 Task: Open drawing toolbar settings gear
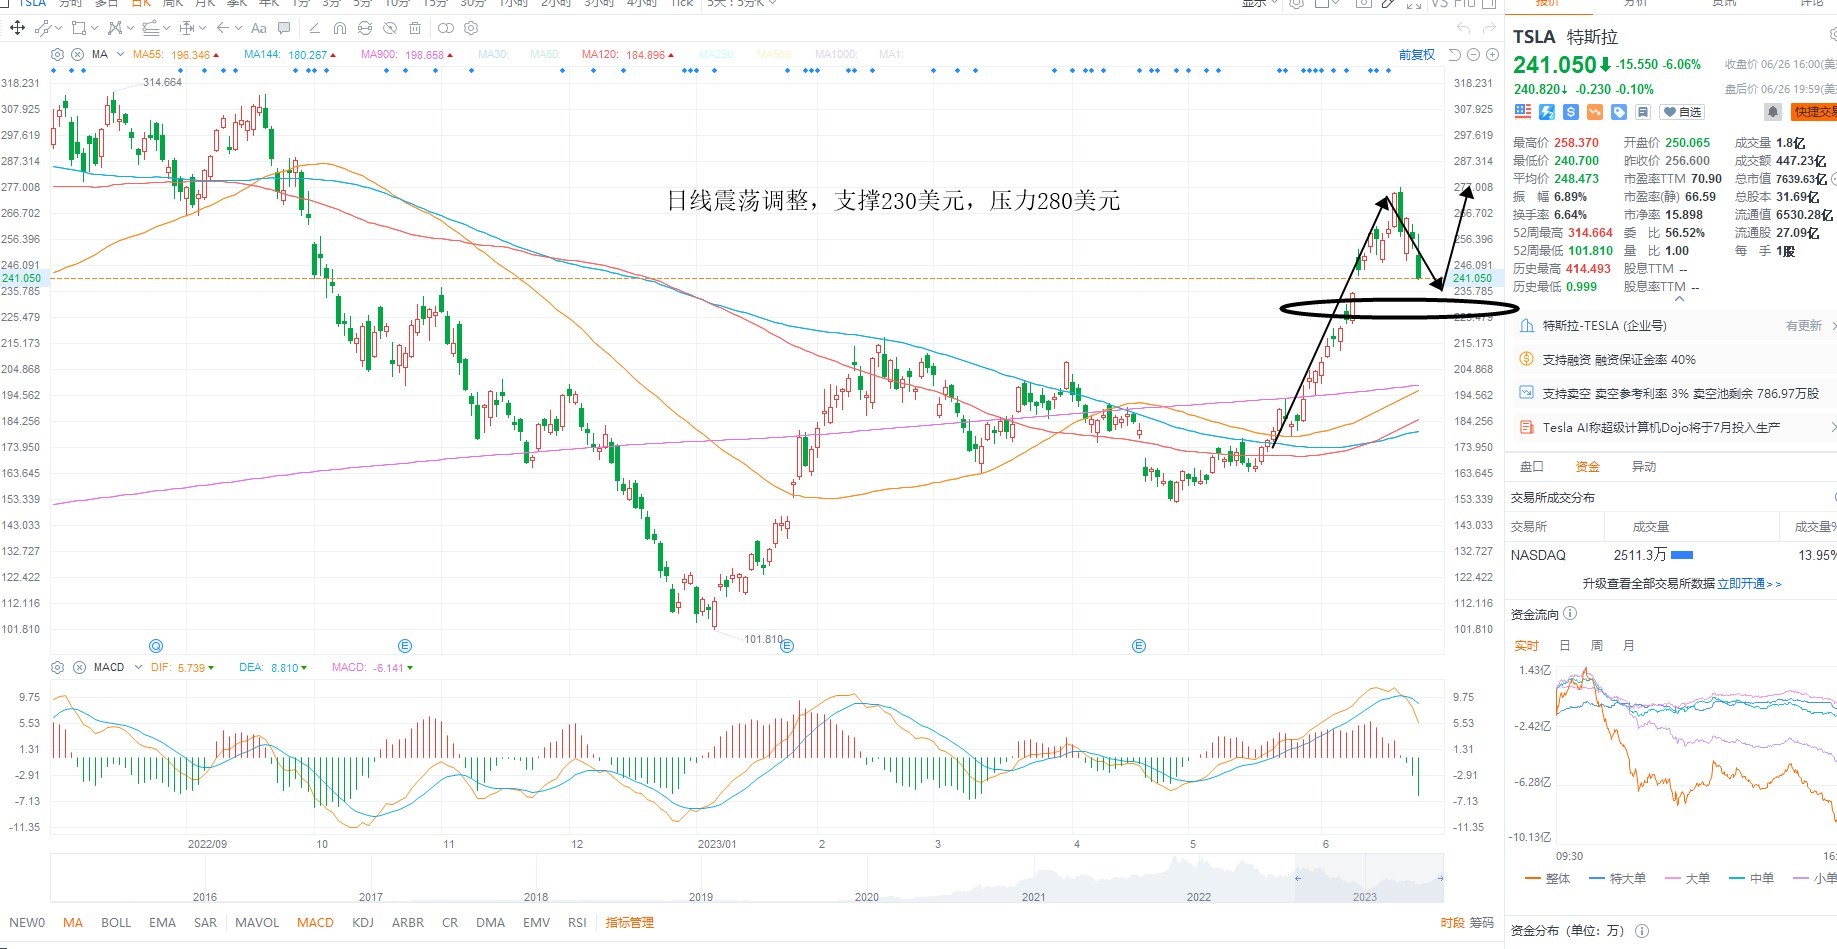(x=471, y=28)
